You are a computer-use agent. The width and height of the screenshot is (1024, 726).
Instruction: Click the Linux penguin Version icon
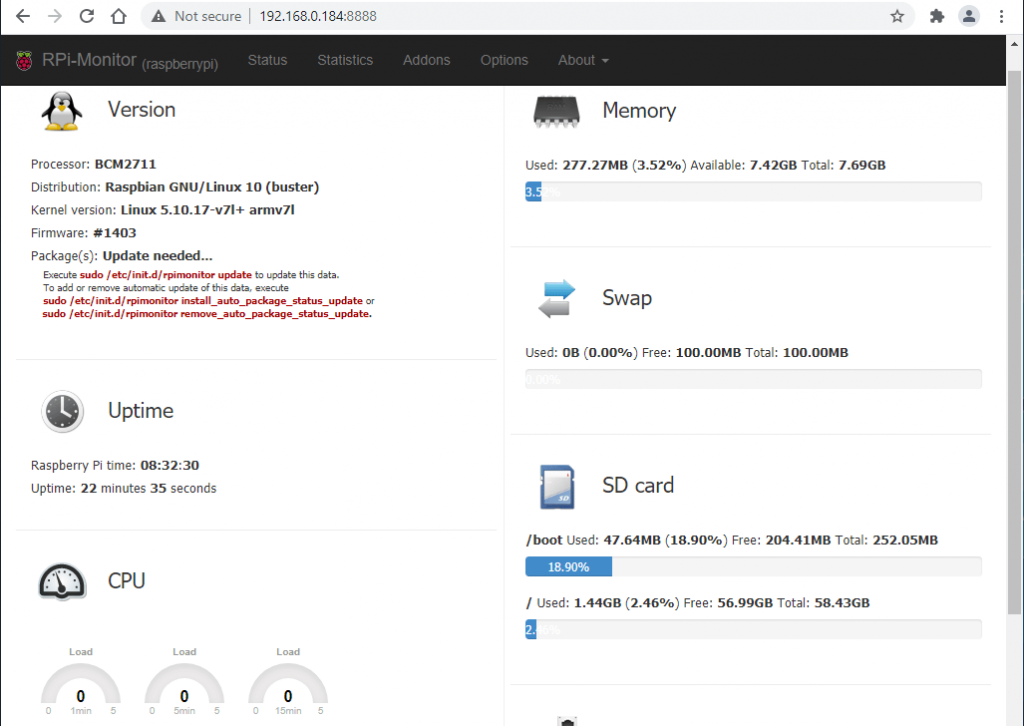pyautogui.click(x=62, y=110)
